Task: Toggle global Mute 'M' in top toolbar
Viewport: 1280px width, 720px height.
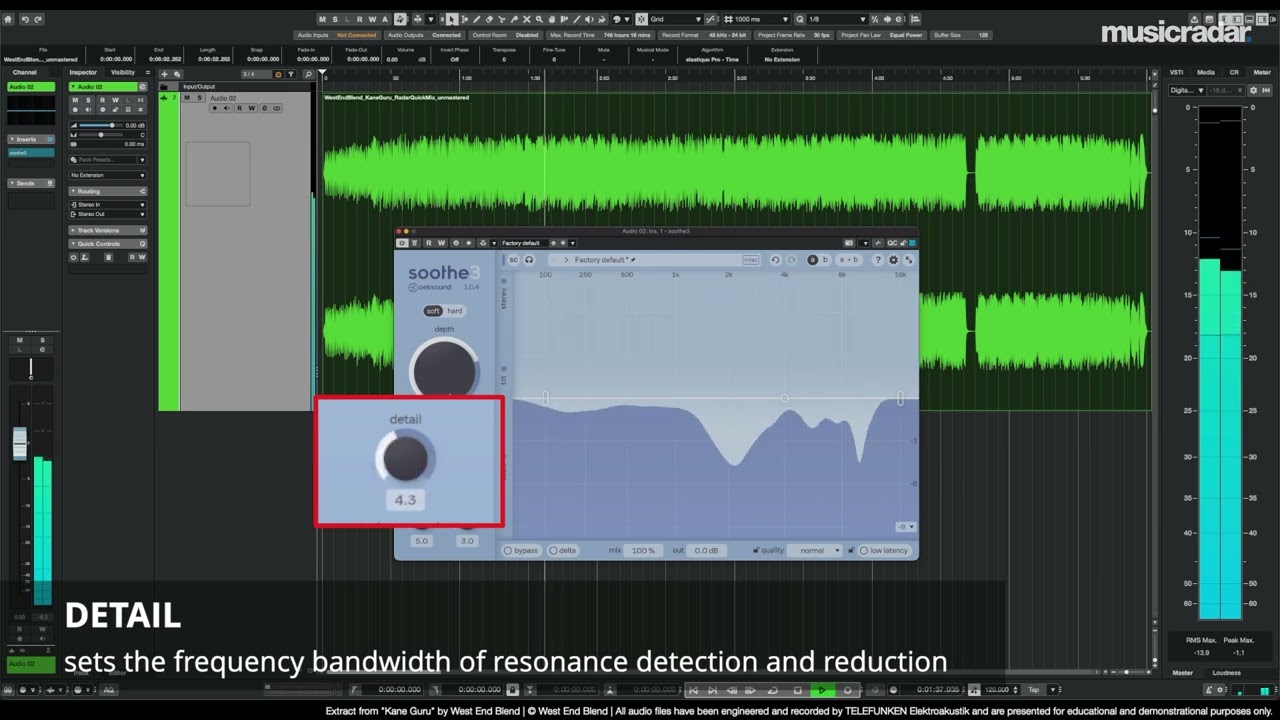Action: click(323, 19)
